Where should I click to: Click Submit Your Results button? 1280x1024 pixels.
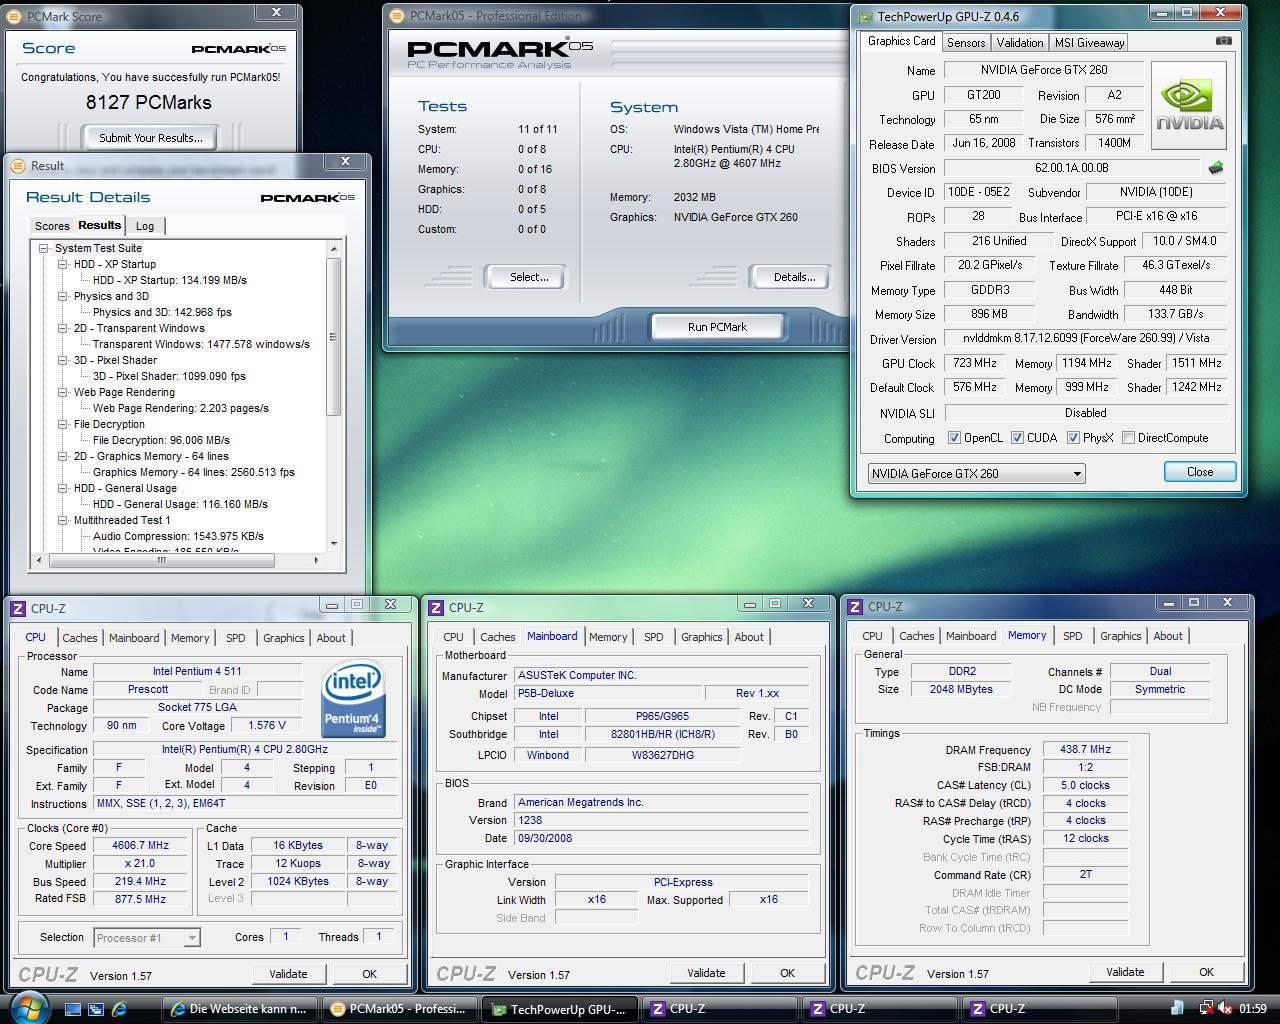coord(151,138)
